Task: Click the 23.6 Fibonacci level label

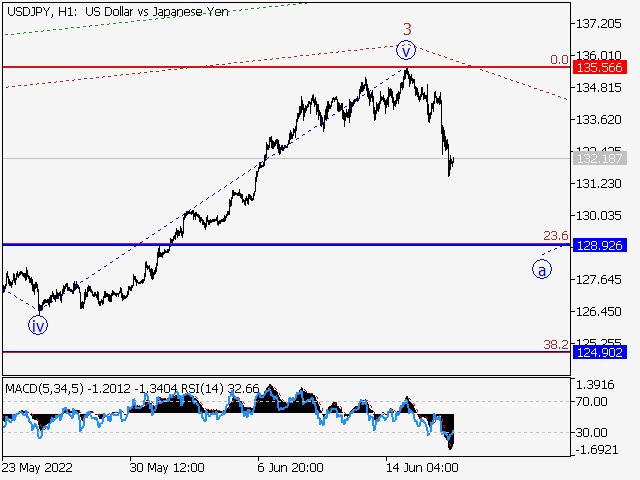Action: (x=556, y=236)
